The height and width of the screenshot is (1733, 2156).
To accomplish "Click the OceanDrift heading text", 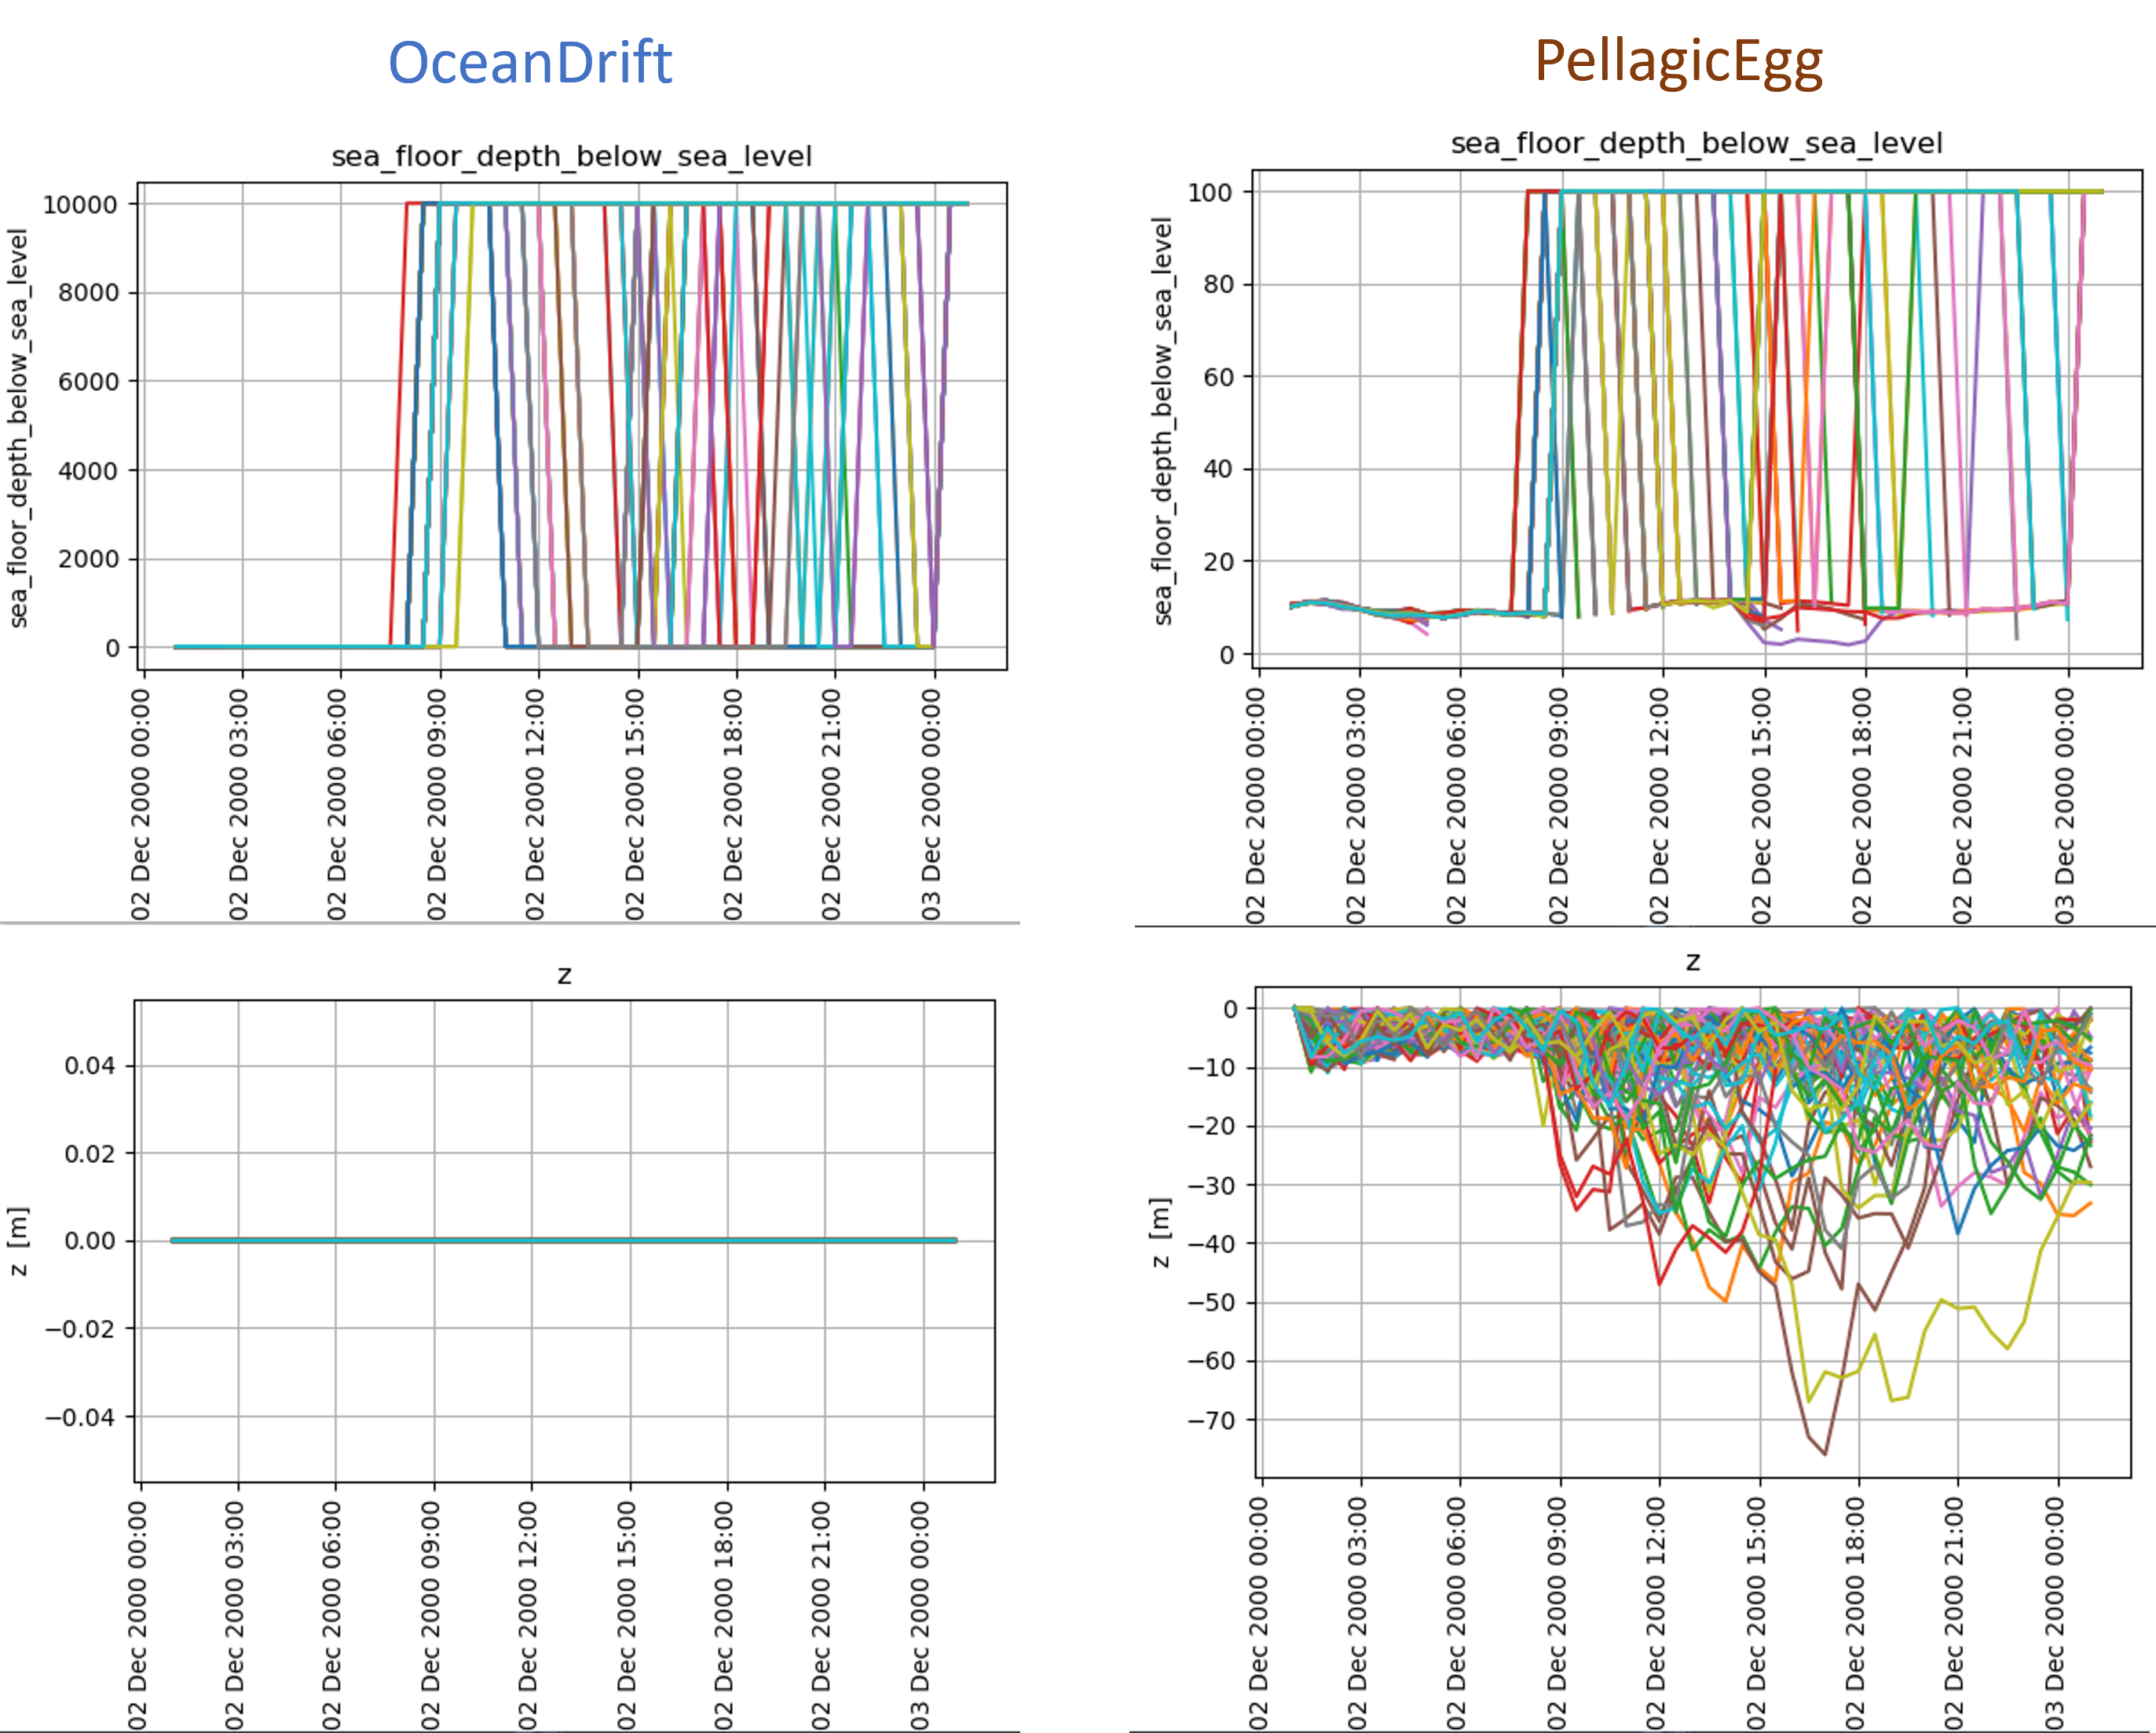I will click(x=530, y=62).
